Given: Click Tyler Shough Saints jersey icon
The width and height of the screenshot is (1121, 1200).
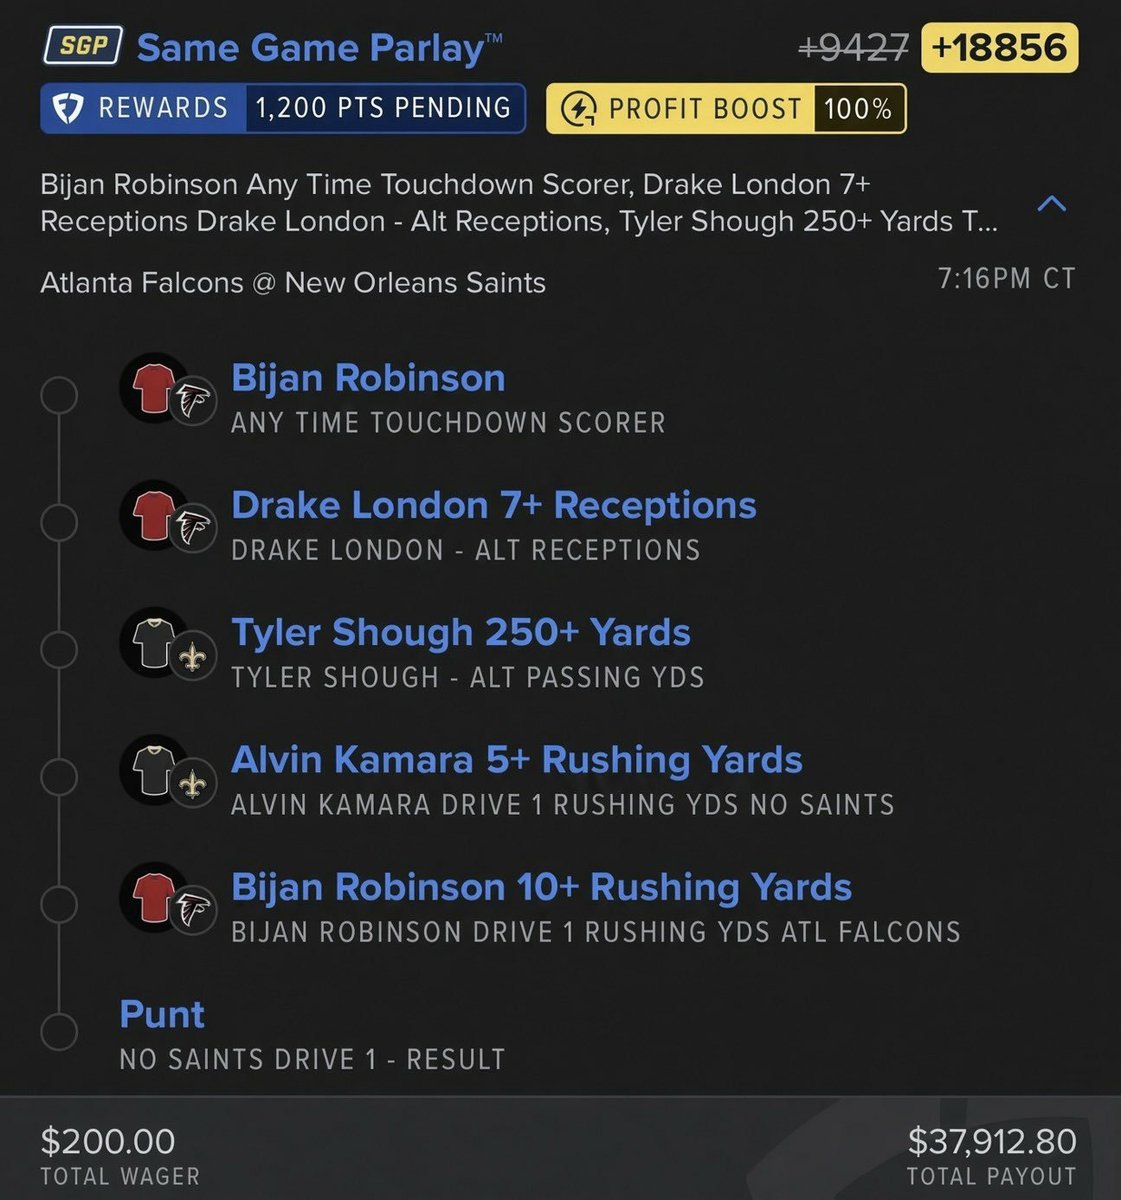Looking at the screenshot, I should 155,642.
